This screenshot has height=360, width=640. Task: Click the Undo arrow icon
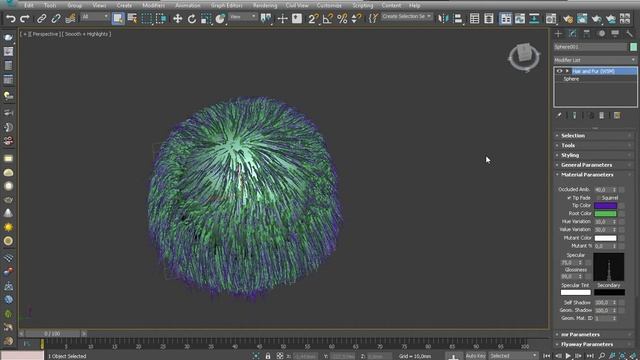point(11,19)
